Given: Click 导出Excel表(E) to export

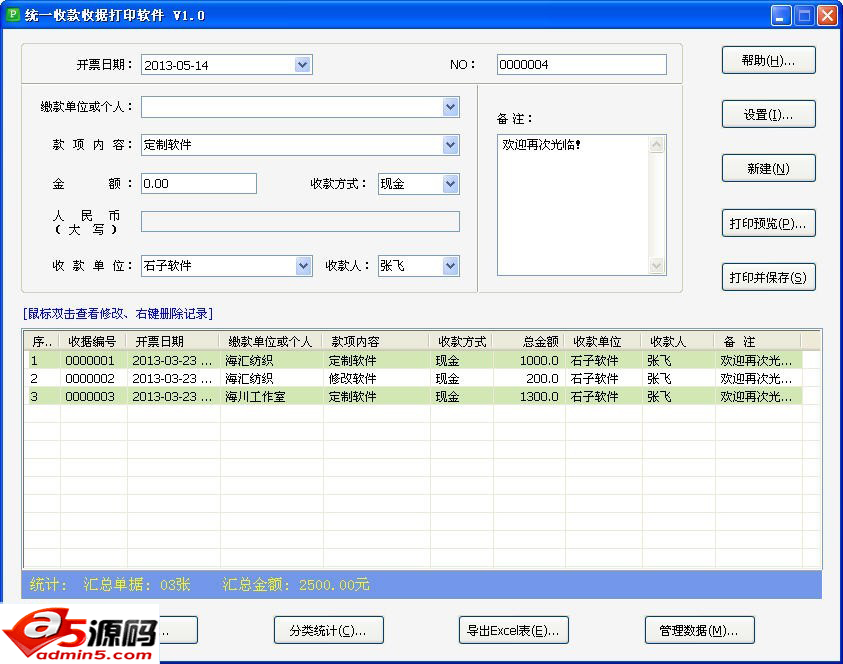Looking at the screenshot, I should [513, 630].
